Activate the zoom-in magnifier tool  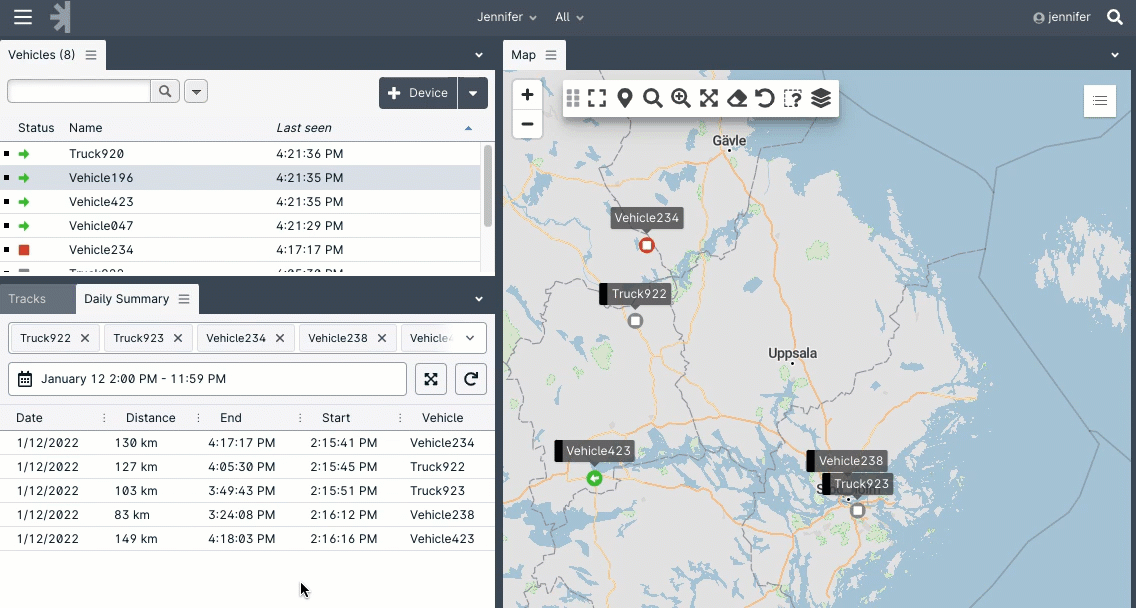coord(681,98)
